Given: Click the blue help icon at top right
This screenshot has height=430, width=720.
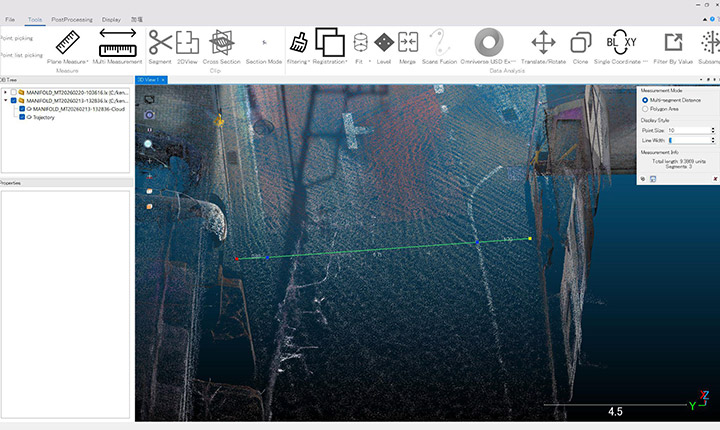Looking at the screenshot, I should [x=713, y=19].
